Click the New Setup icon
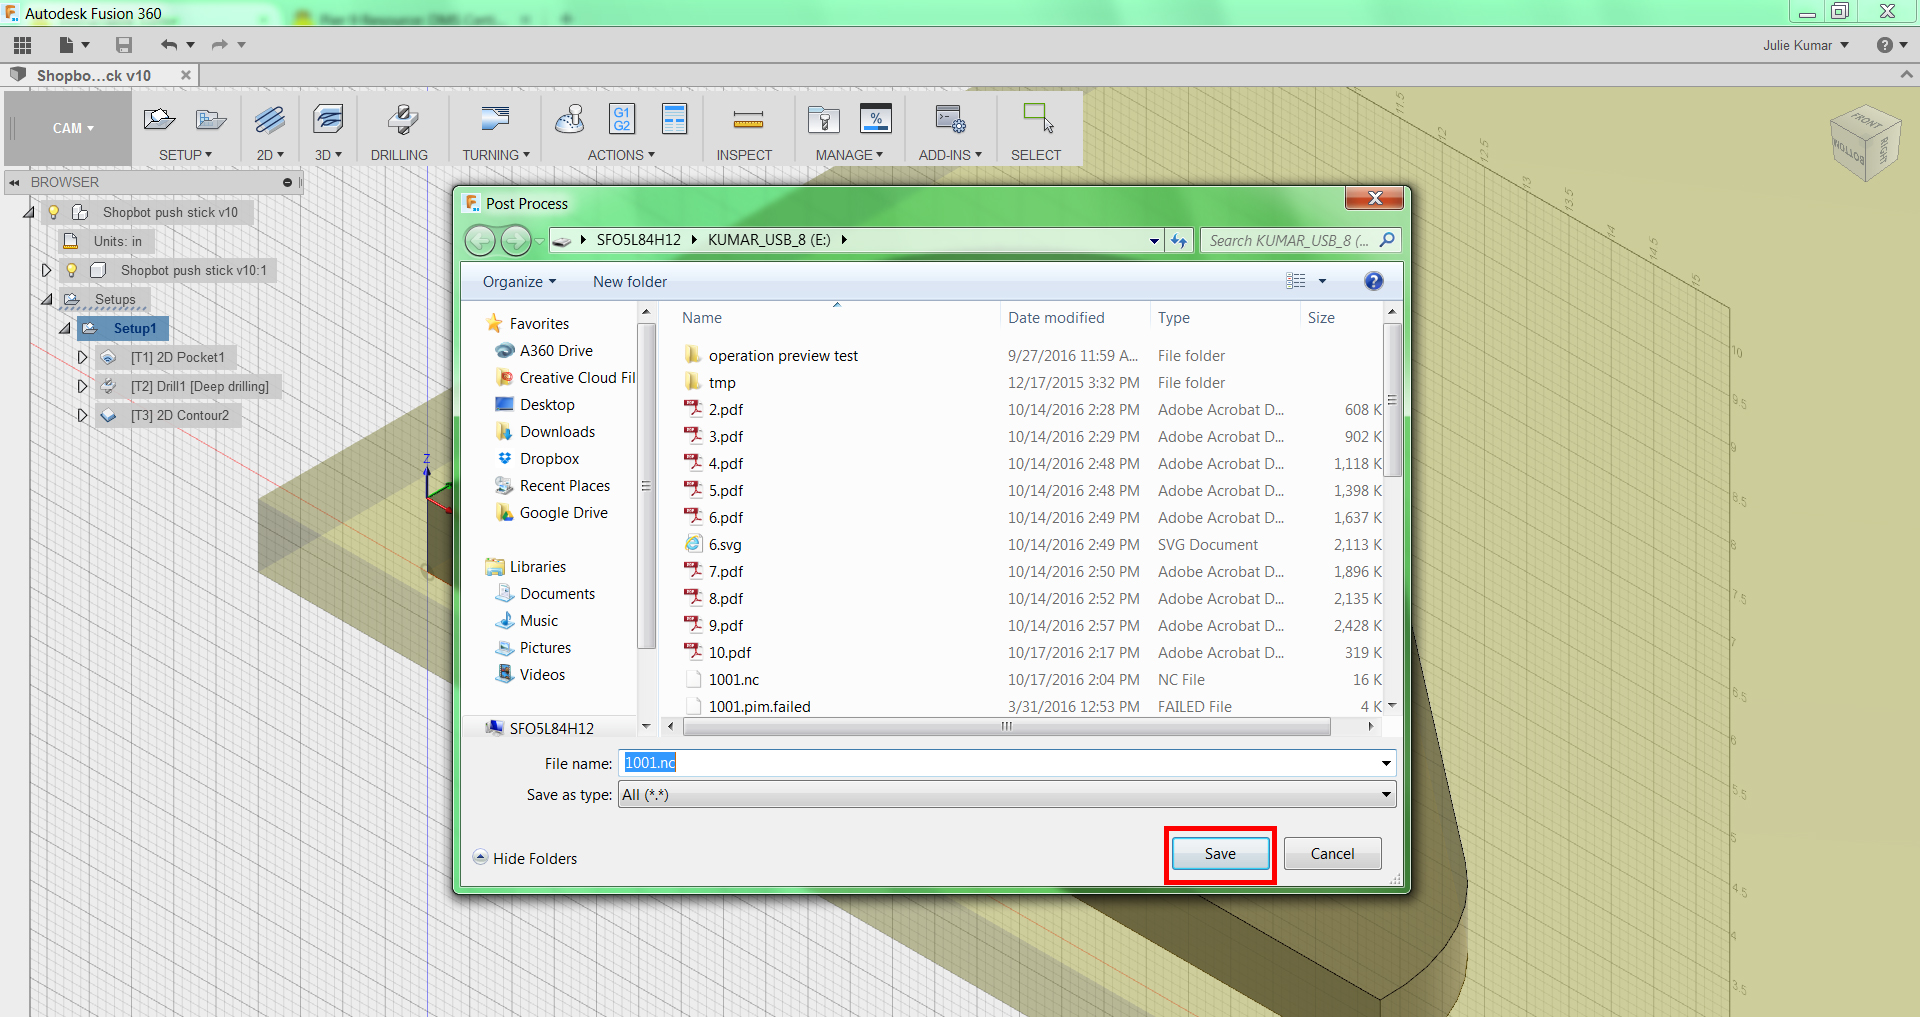Image resolution: width=1920 pixels, height=1017 pixels. coord(159,120)
